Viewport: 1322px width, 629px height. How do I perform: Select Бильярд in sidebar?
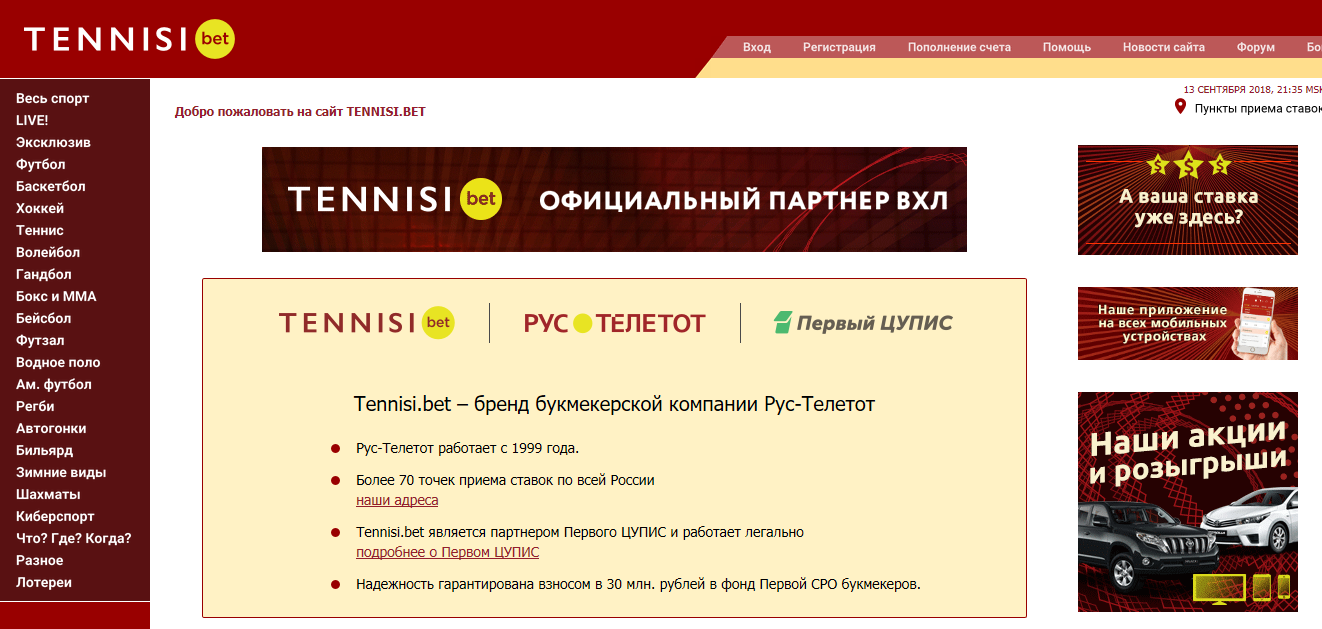tap(45, 450)
